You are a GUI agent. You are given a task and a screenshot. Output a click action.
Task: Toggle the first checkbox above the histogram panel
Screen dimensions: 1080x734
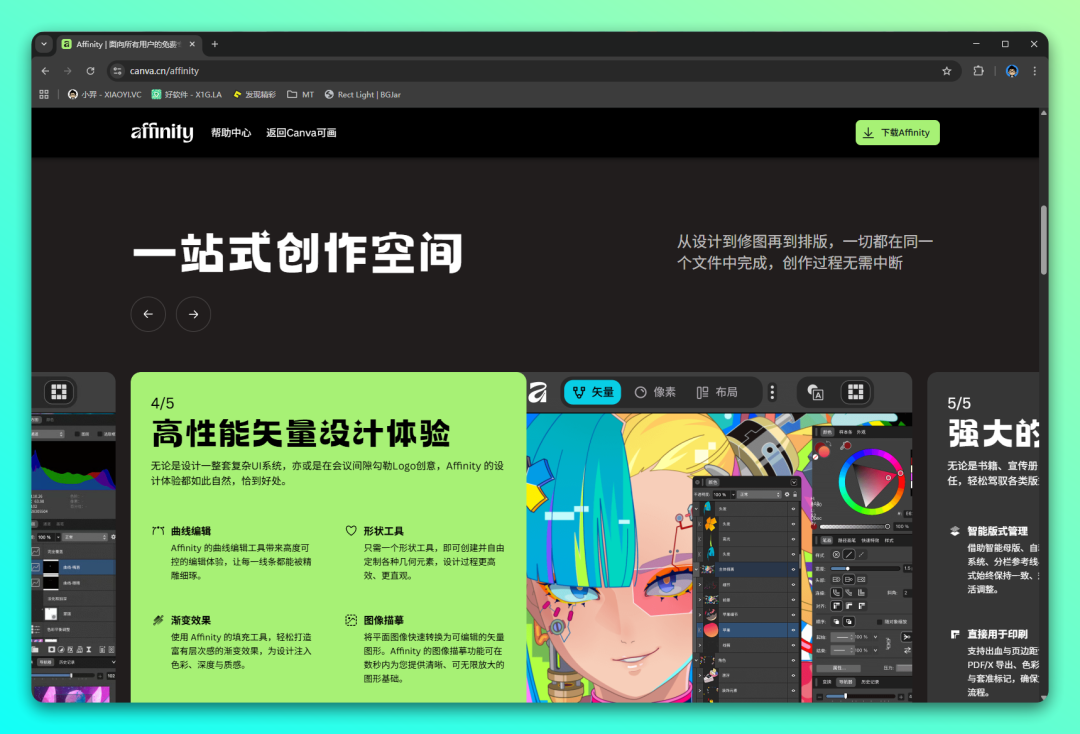[x=77, y=434]
